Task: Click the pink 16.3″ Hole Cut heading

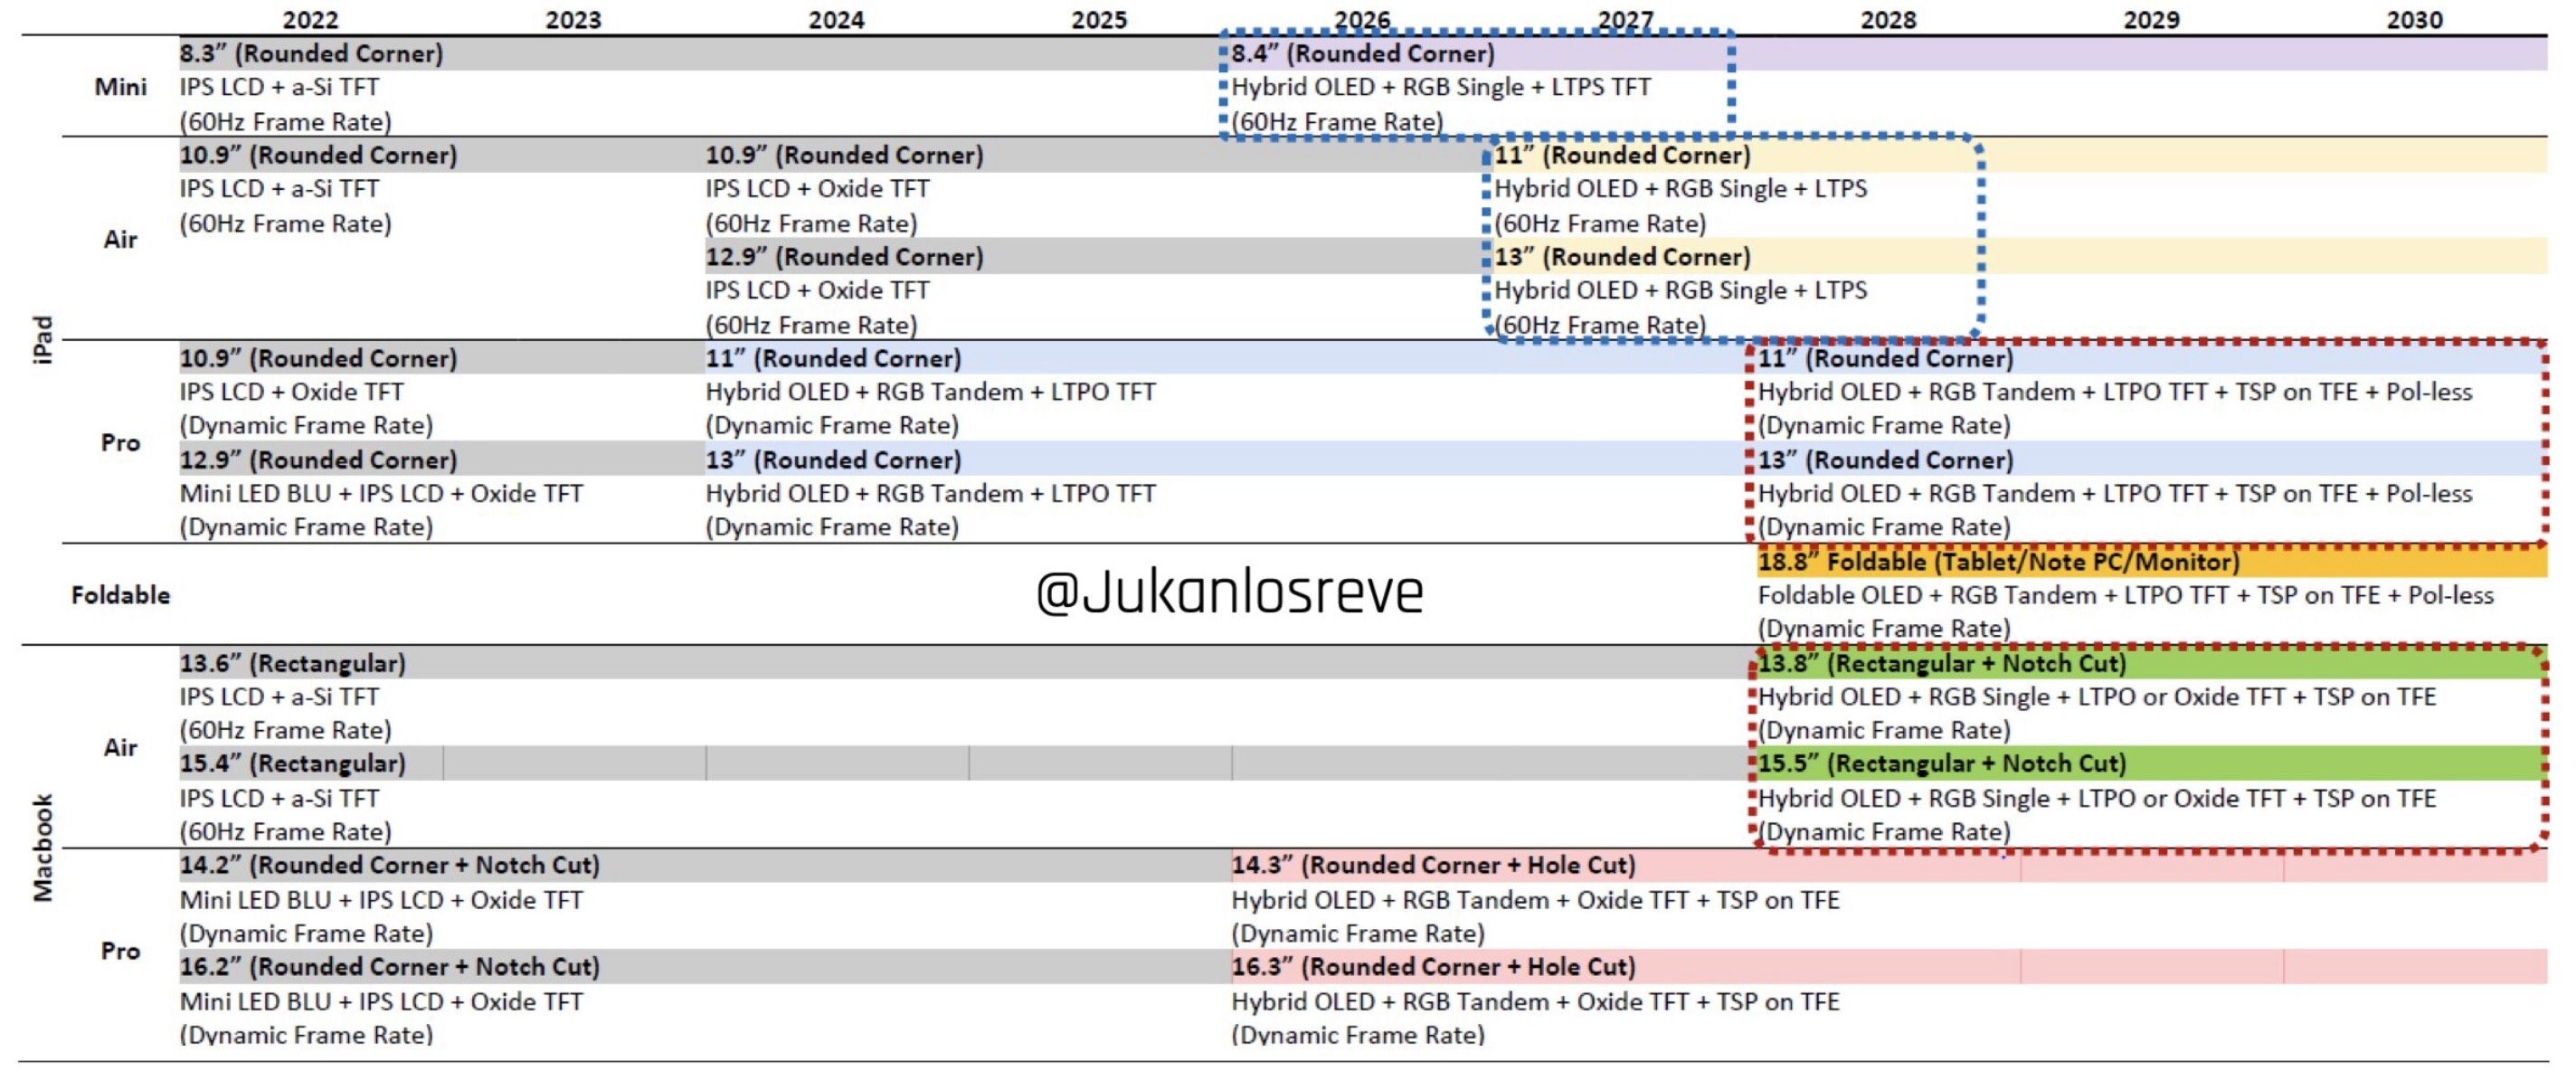Action: pos(1433,967)
